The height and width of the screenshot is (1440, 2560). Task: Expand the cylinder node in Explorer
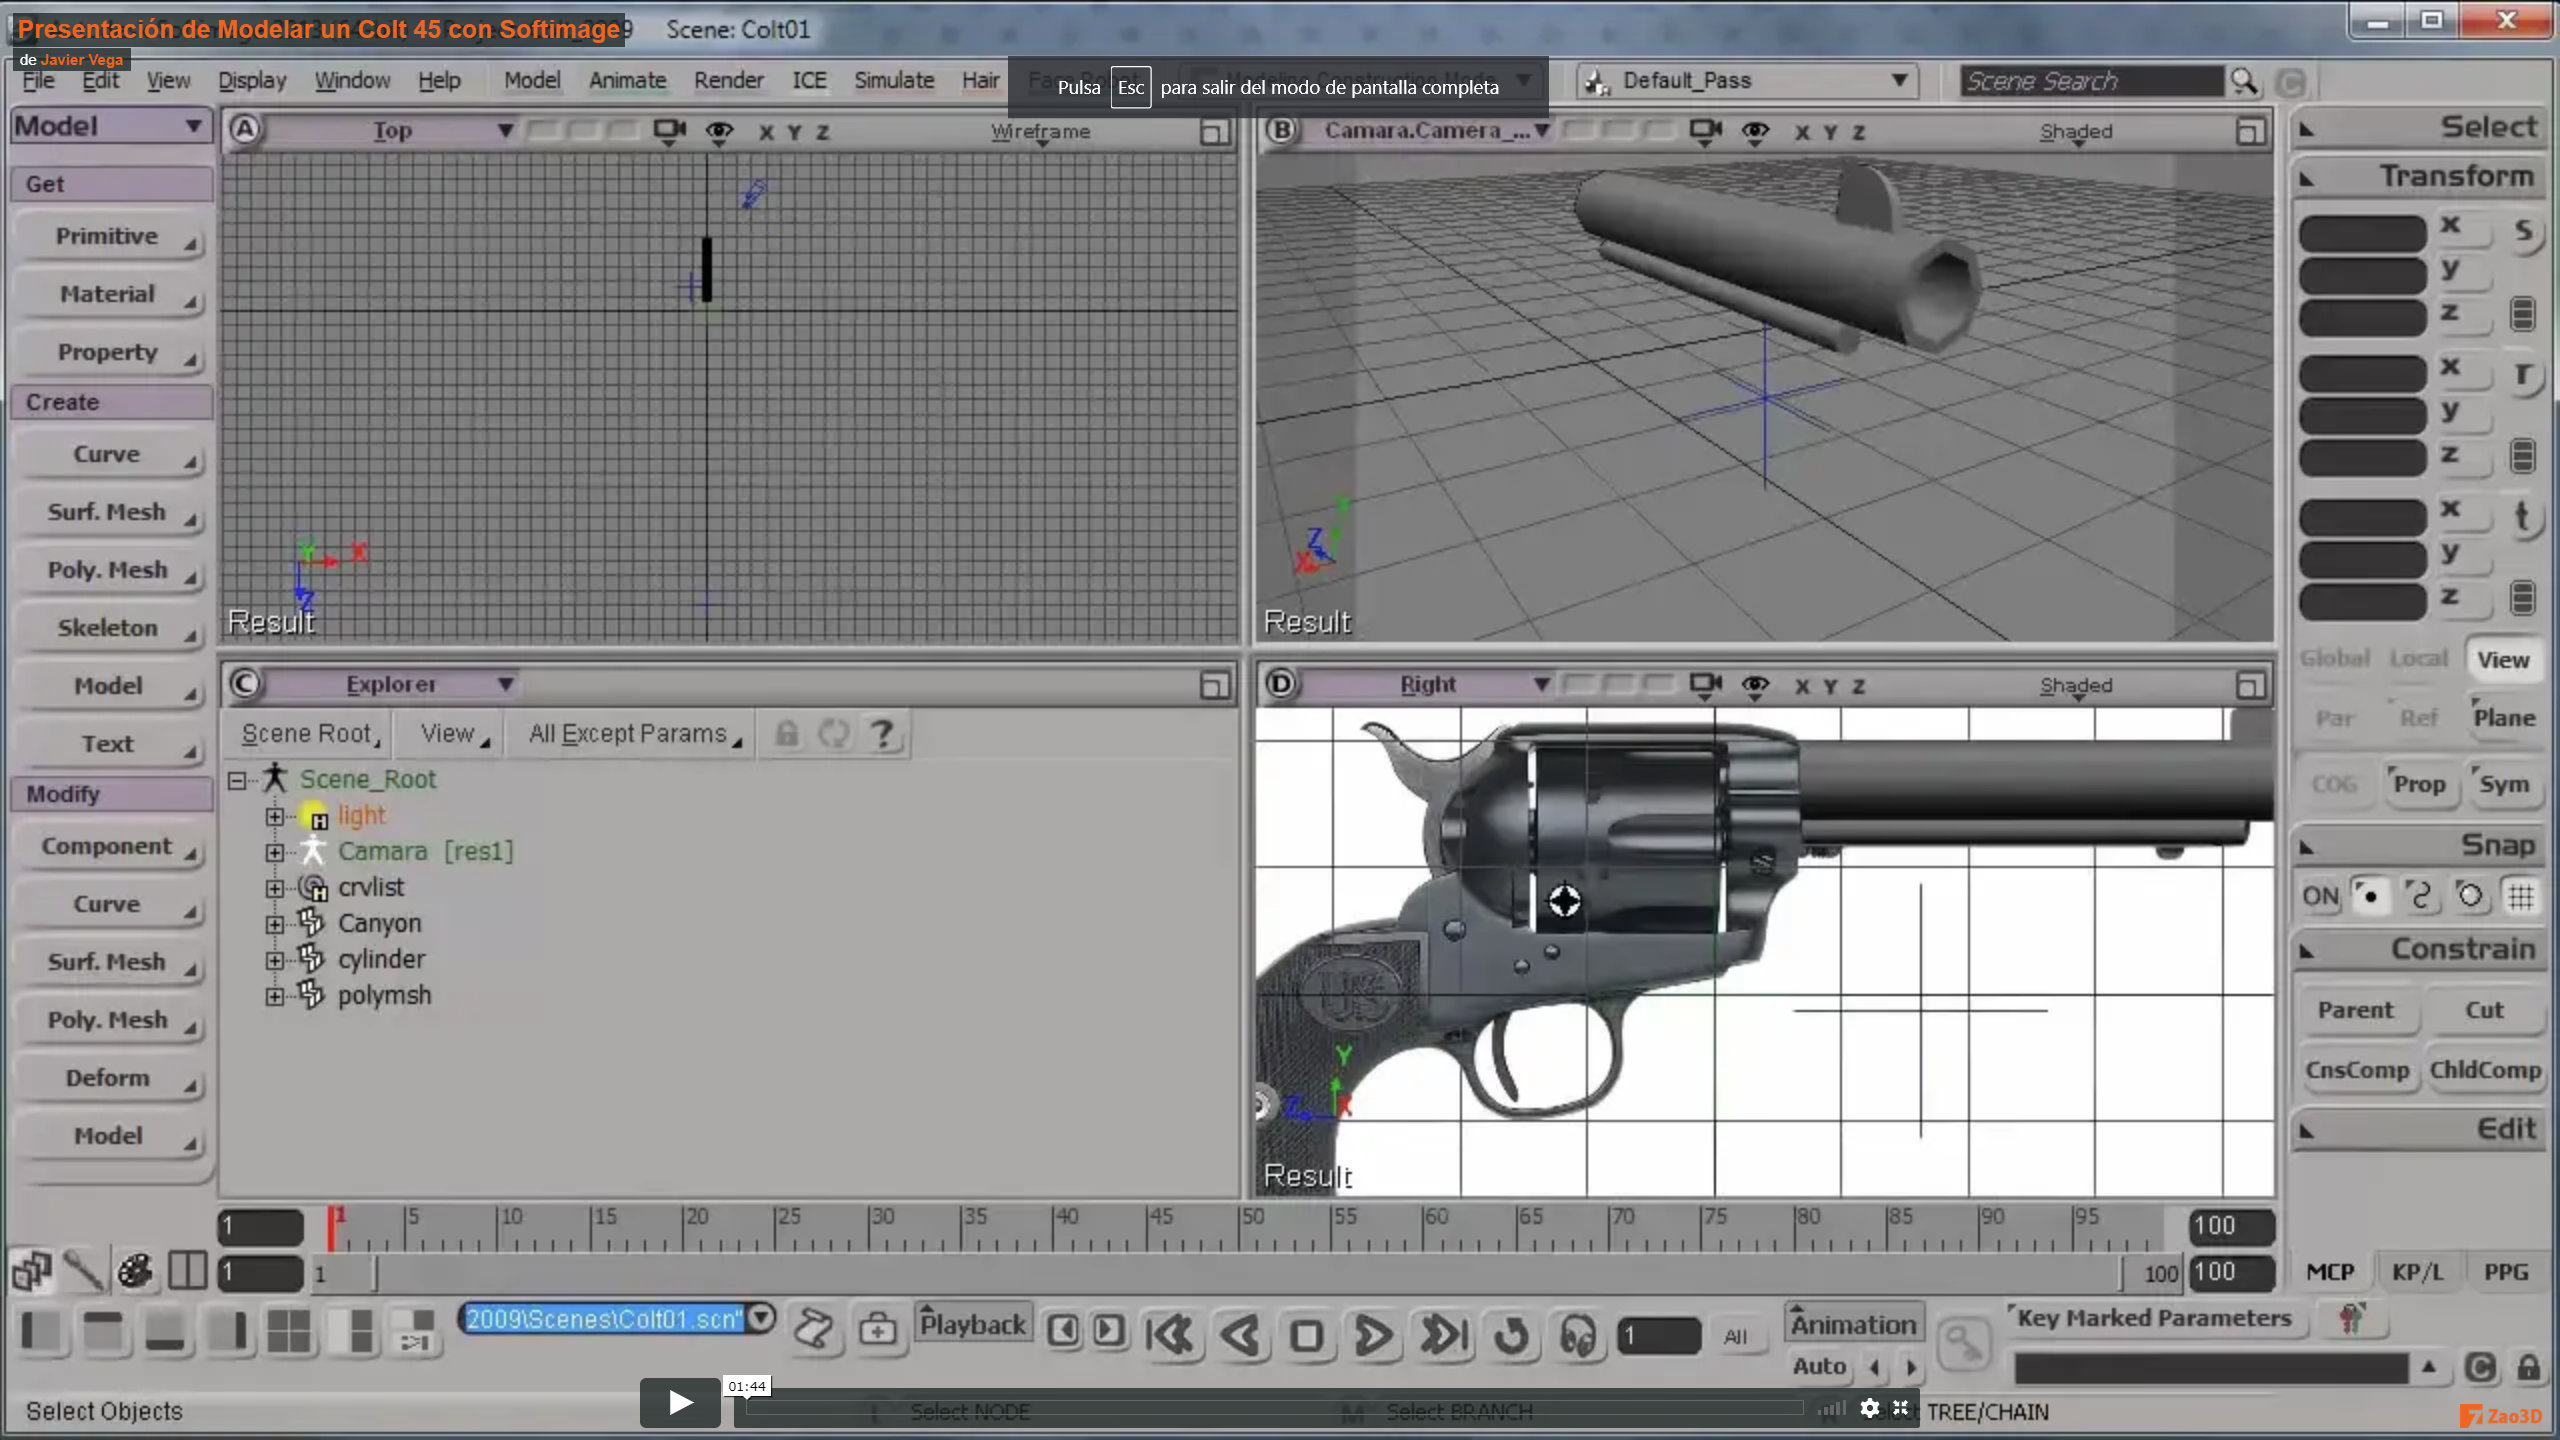pyautogui.click(x=275, y=961)
